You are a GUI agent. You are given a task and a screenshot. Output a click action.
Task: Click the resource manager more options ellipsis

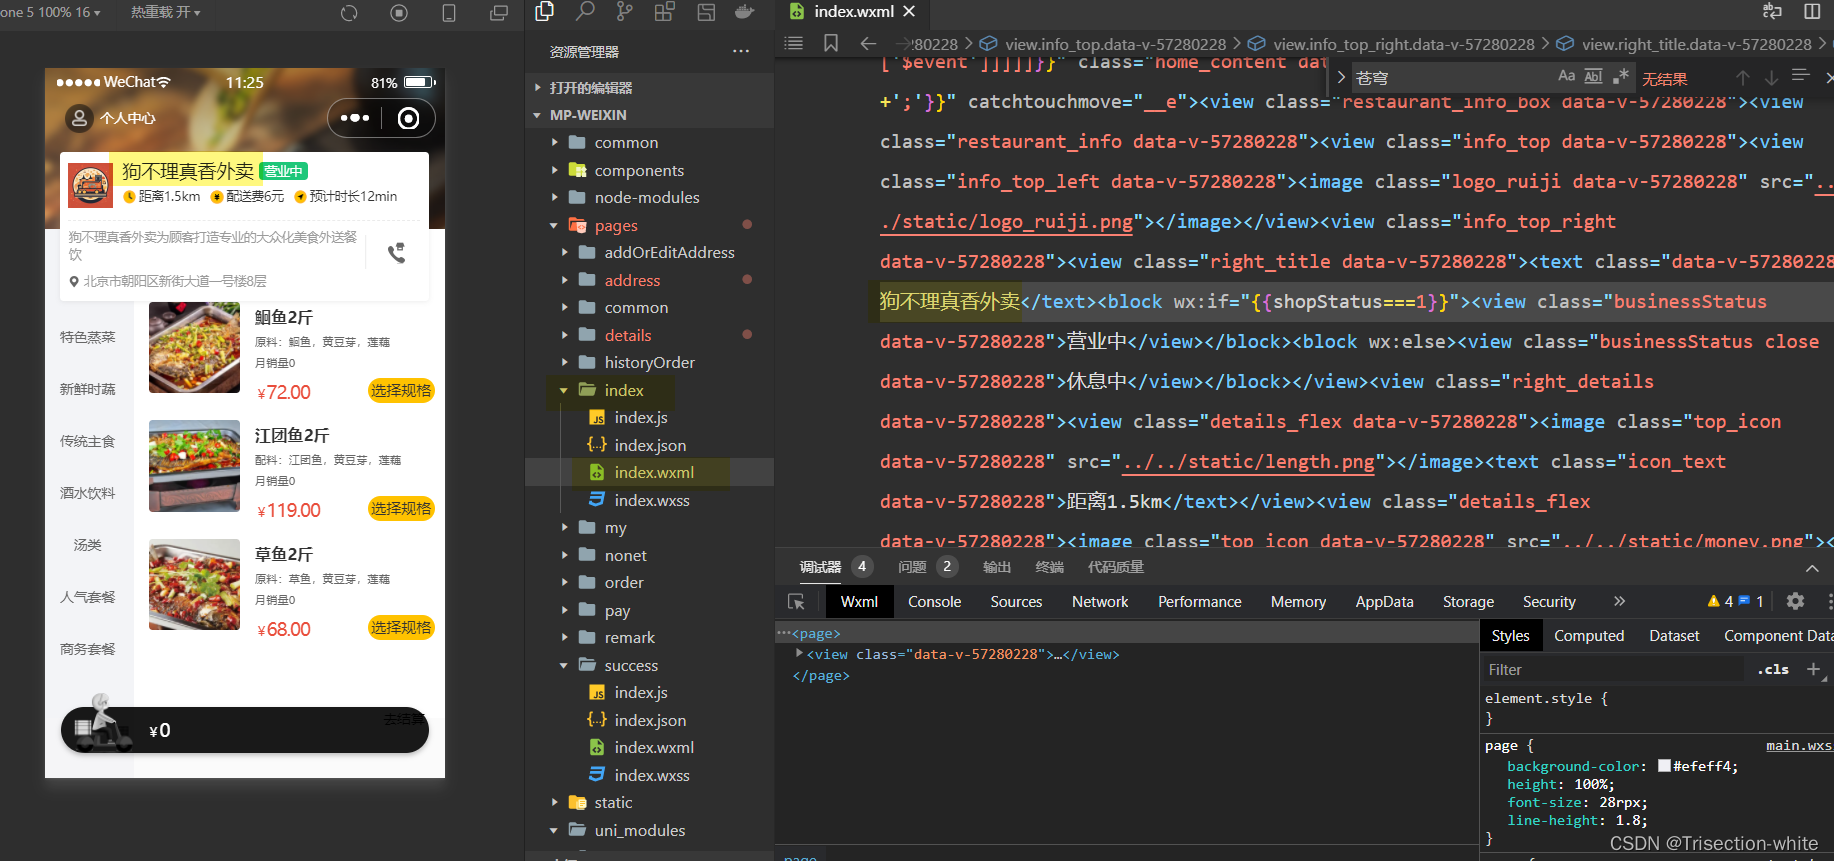741,51
